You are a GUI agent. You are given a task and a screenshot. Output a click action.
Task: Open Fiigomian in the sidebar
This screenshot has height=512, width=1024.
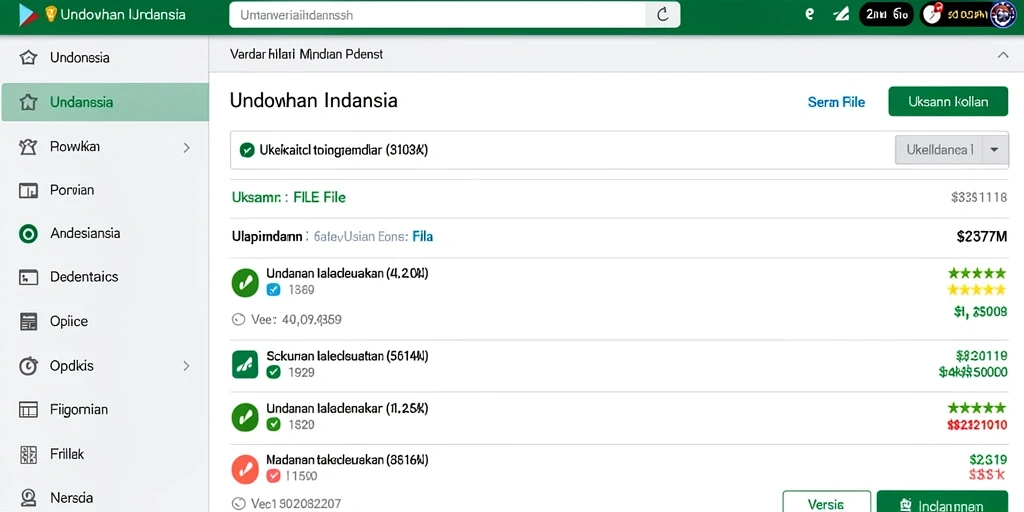click(104, 409)
